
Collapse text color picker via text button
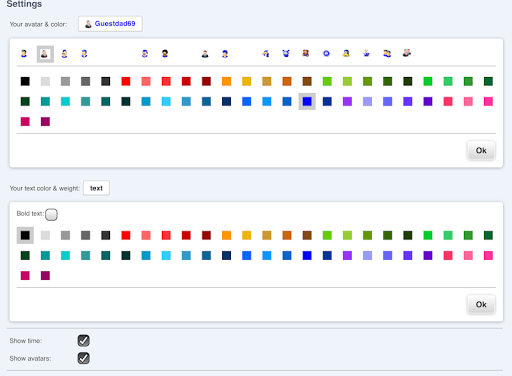[96, 188]
